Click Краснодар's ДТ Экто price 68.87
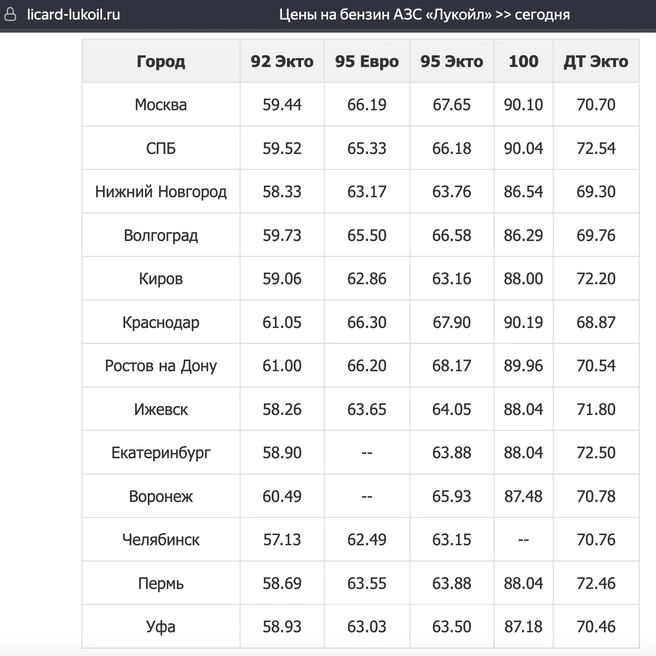The image size is (656, 656). tap(596, 322)
